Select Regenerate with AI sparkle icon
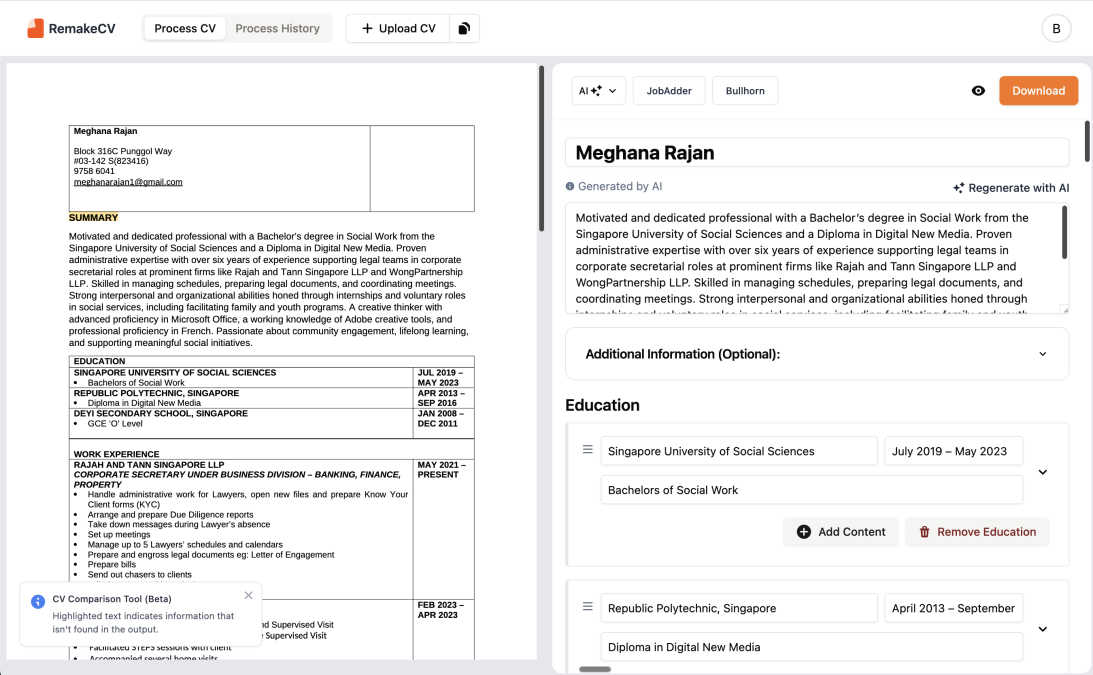The width and height of the screenshot is (1093, 675). pos(958,187)
